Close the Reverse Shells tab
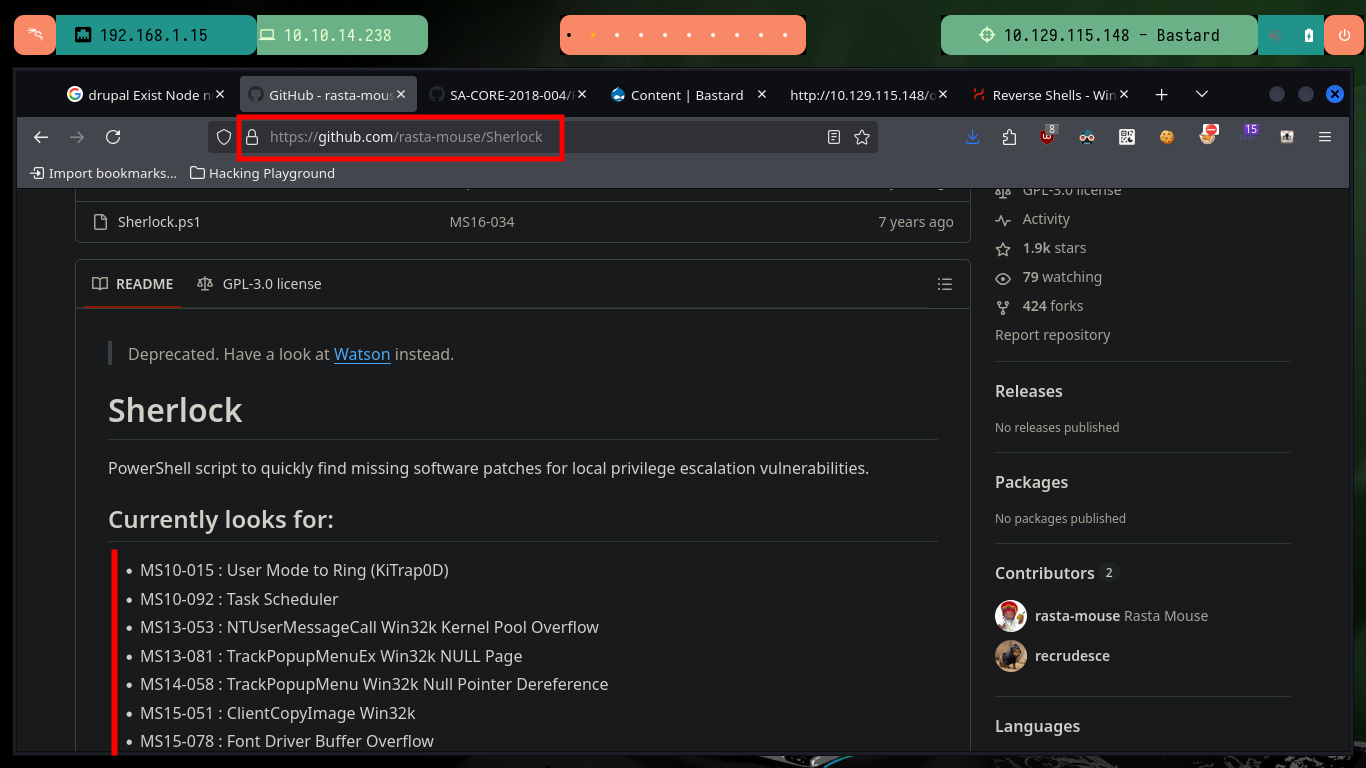The image size is (1366, 768). click(x=1125, y=95)
